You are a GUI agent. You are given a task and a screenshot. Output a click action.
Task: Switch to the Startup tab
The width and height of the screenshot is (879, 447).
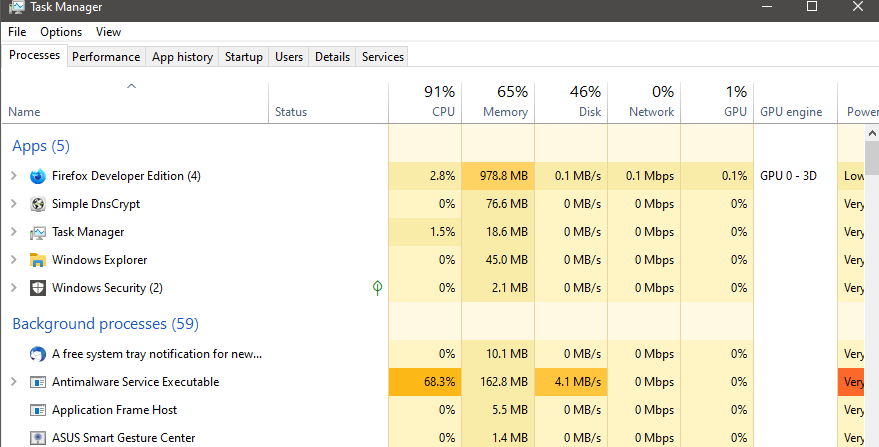pyautogui.click(x=244, y=57)
